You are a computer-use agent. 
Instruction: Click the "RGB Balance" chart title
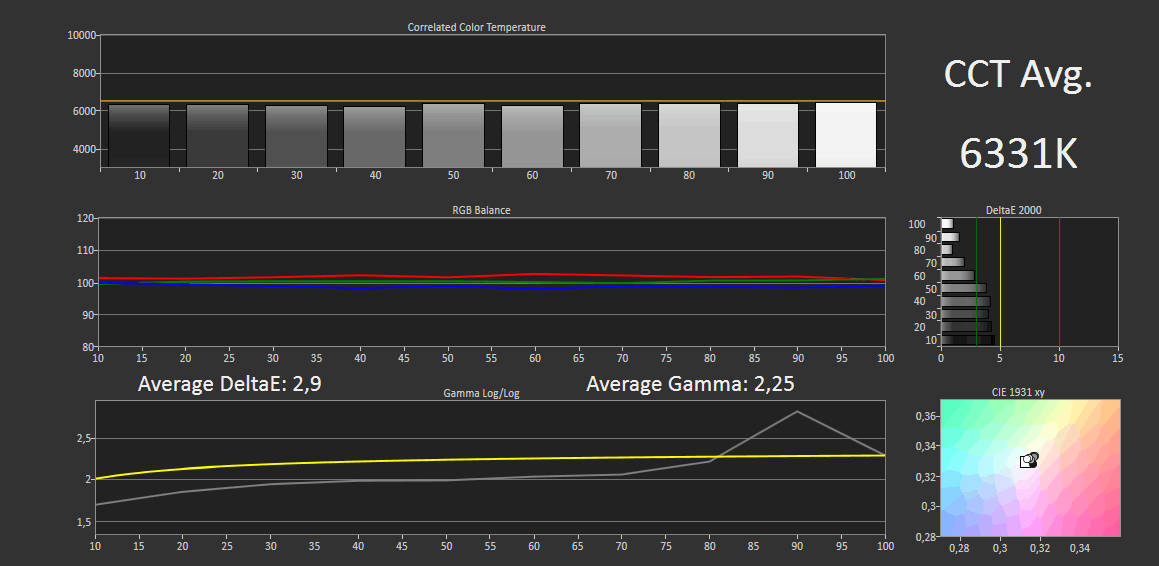tap(481, 210)
